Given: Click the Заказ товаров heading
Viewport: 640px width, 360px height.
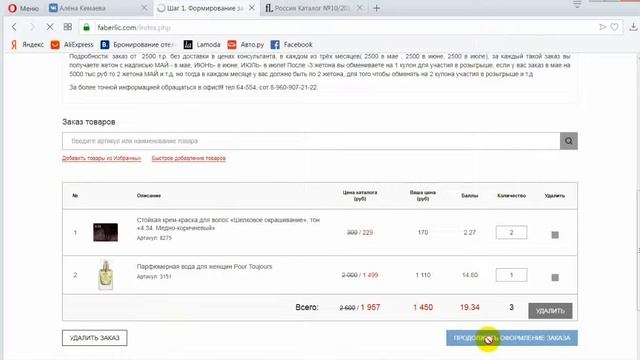Looking at the screenshot, I should click(x=89, y=122).
